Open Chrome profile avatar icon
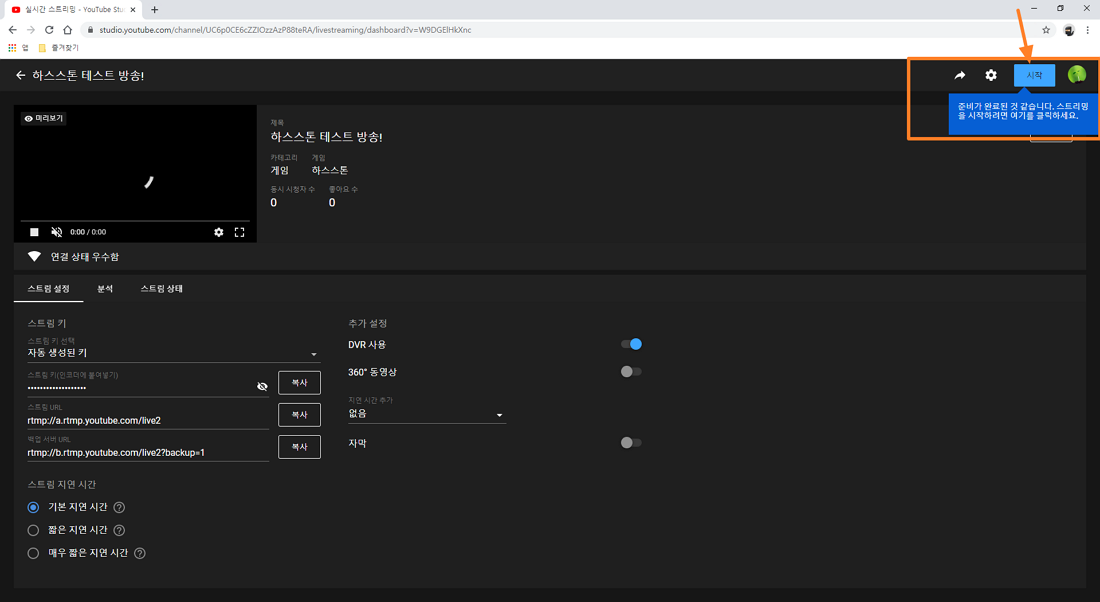 click(1069, 29)
